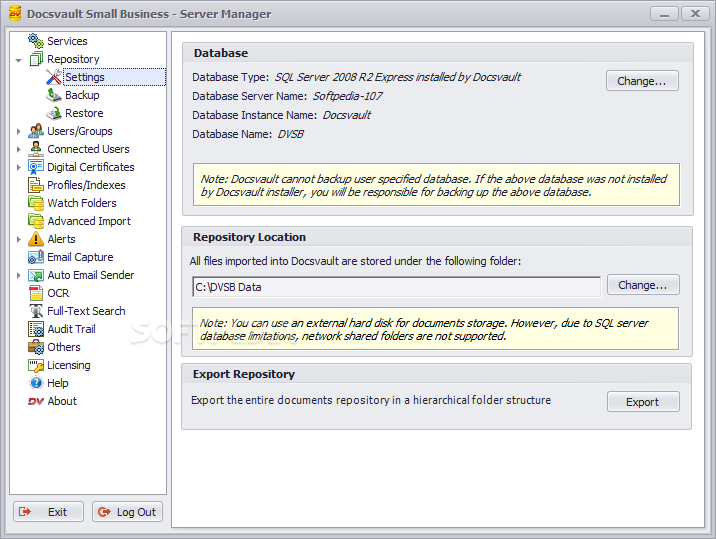Click the Restore icon
Image resolution: width=716 pixels, height=539 pixels.
pyautogui.click(x=53, y=113)
